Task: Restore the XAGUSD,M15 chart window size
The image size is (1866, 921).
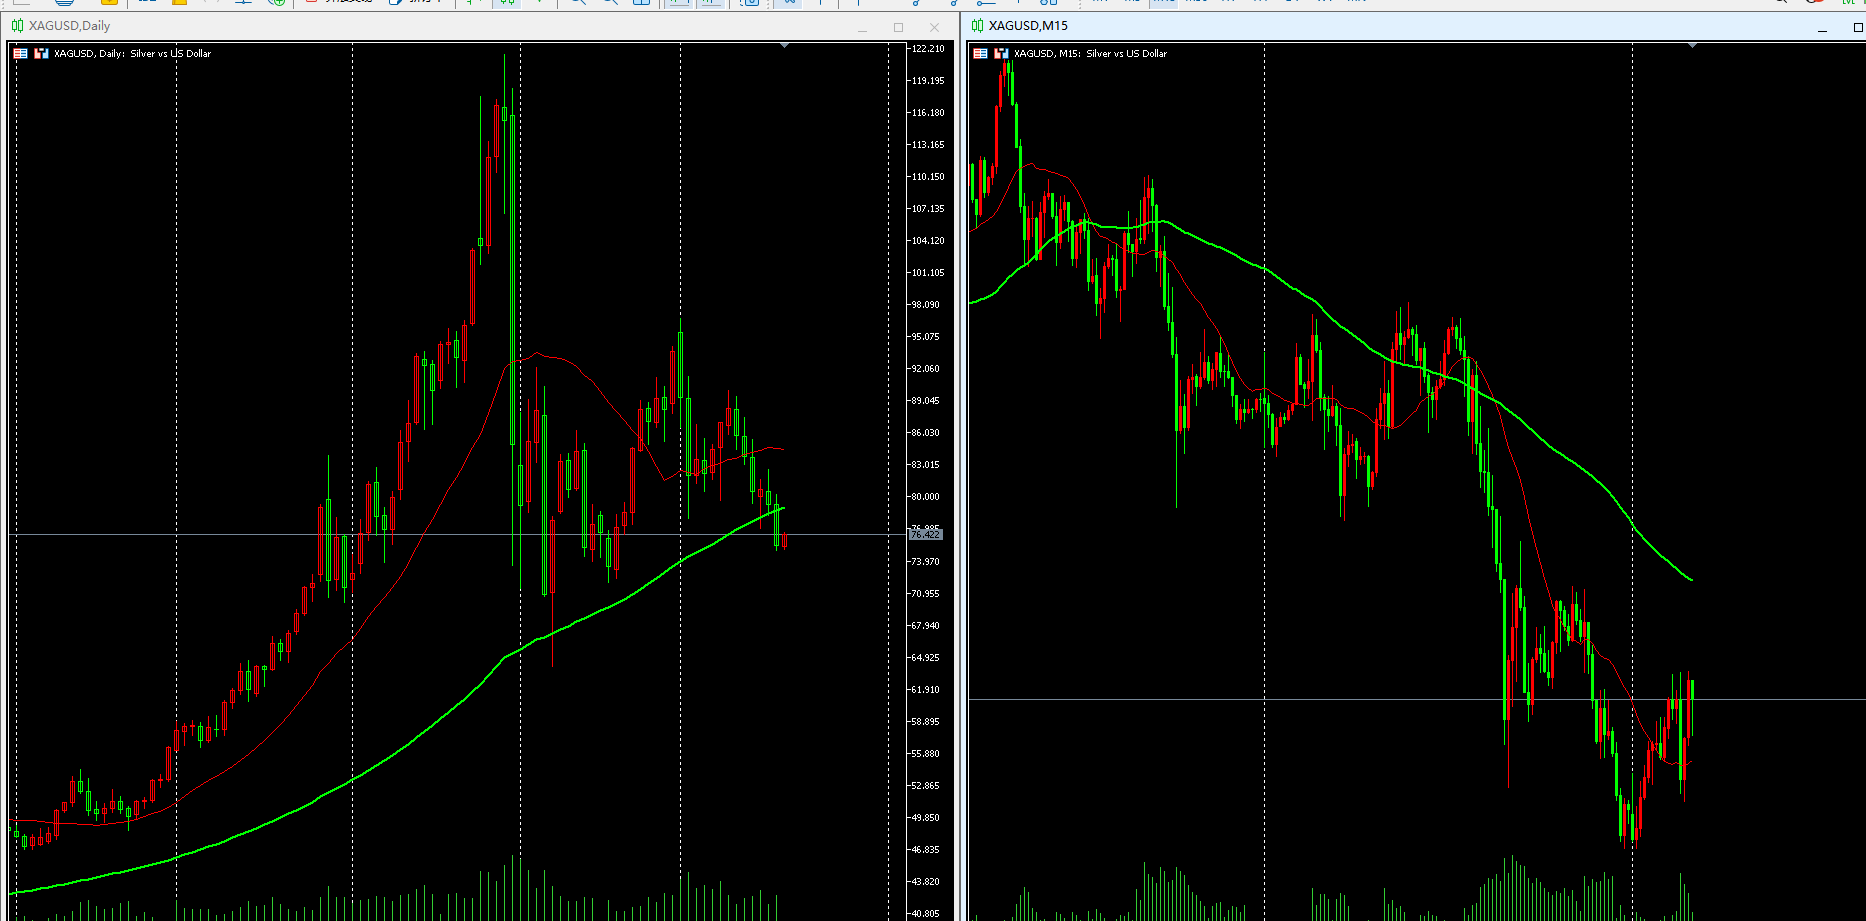Action: tap(1858, 27)
